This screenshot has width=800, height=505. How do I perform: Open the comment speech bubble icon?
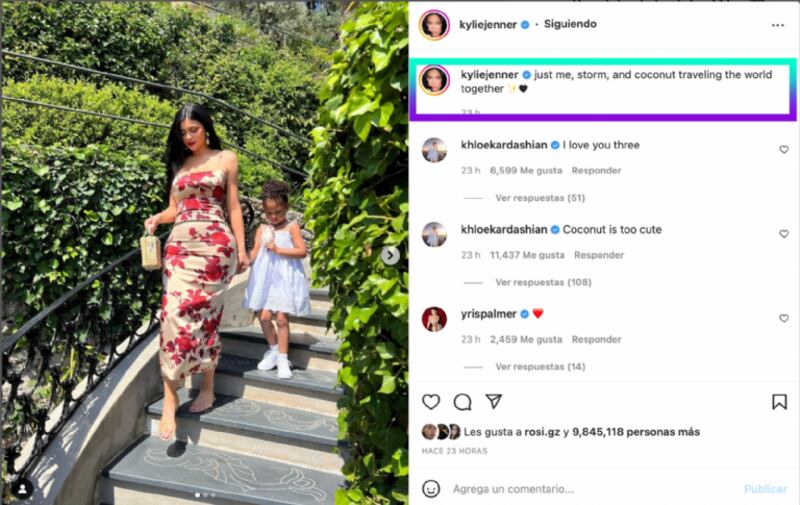(462, 402)
